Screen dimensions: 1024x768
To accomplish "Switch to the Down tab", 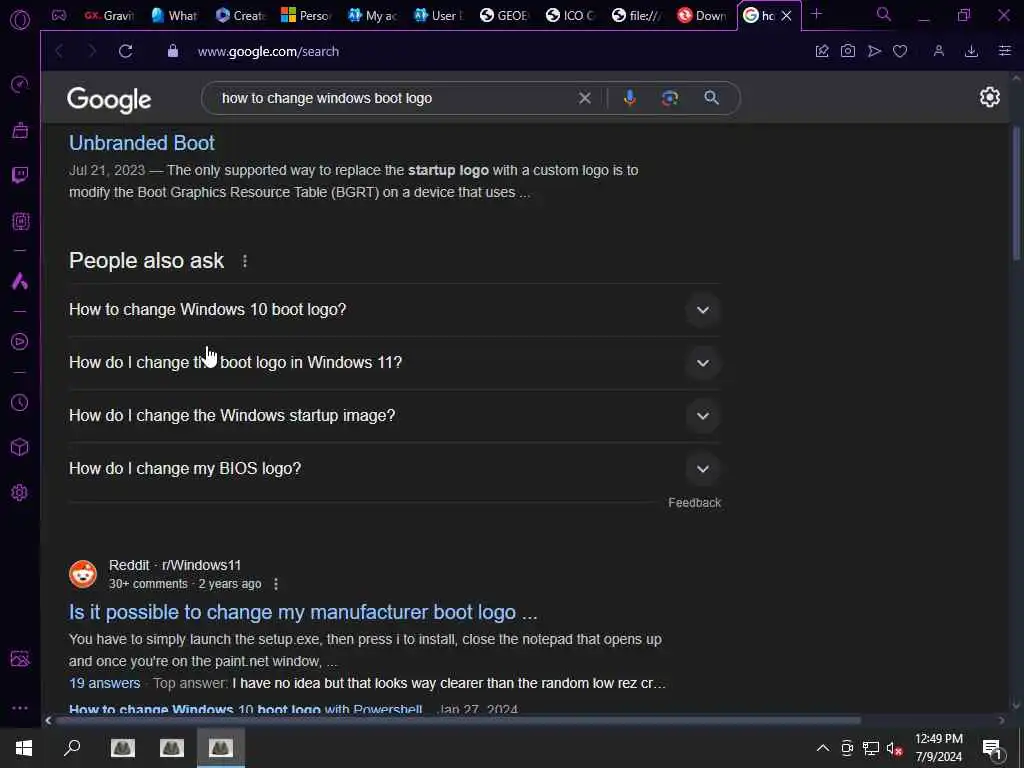I will pyautogui.click(x=701, y=16).
